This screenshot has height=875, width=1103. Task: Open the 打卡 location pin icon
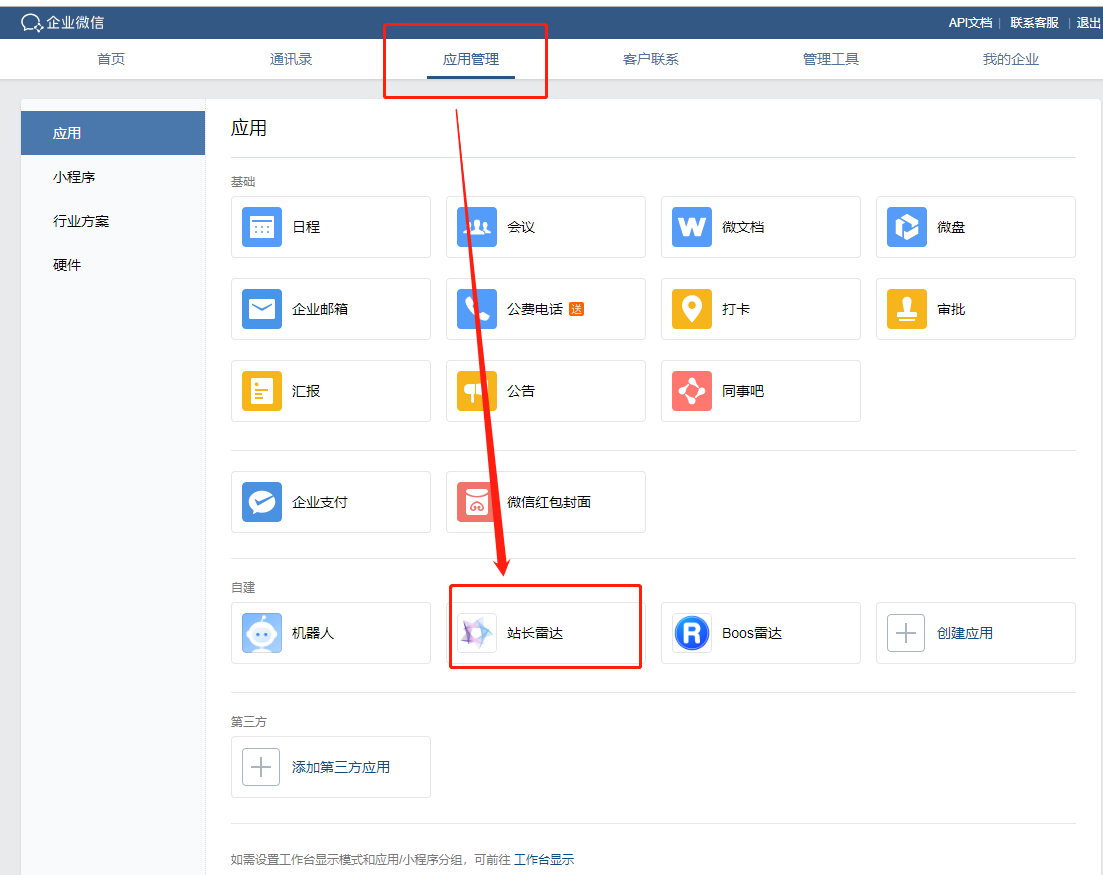pos(691,309)
